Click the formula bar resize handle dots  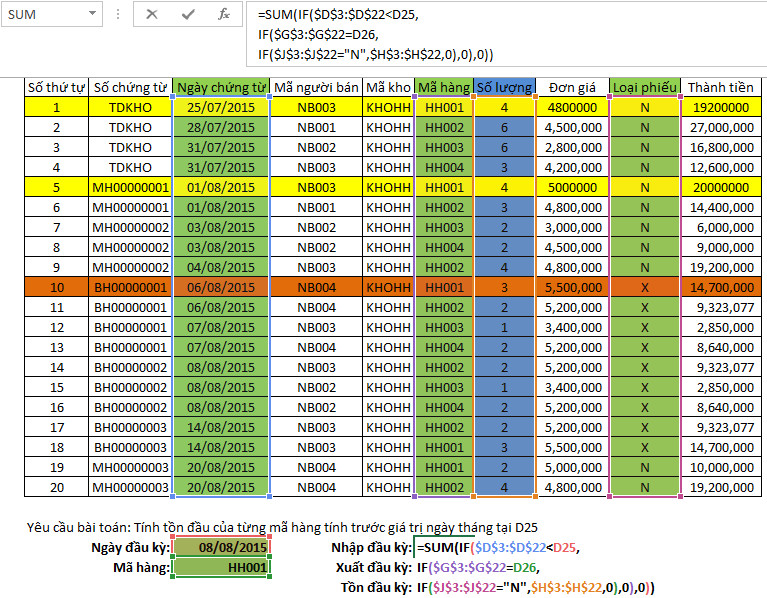[118, 15]
